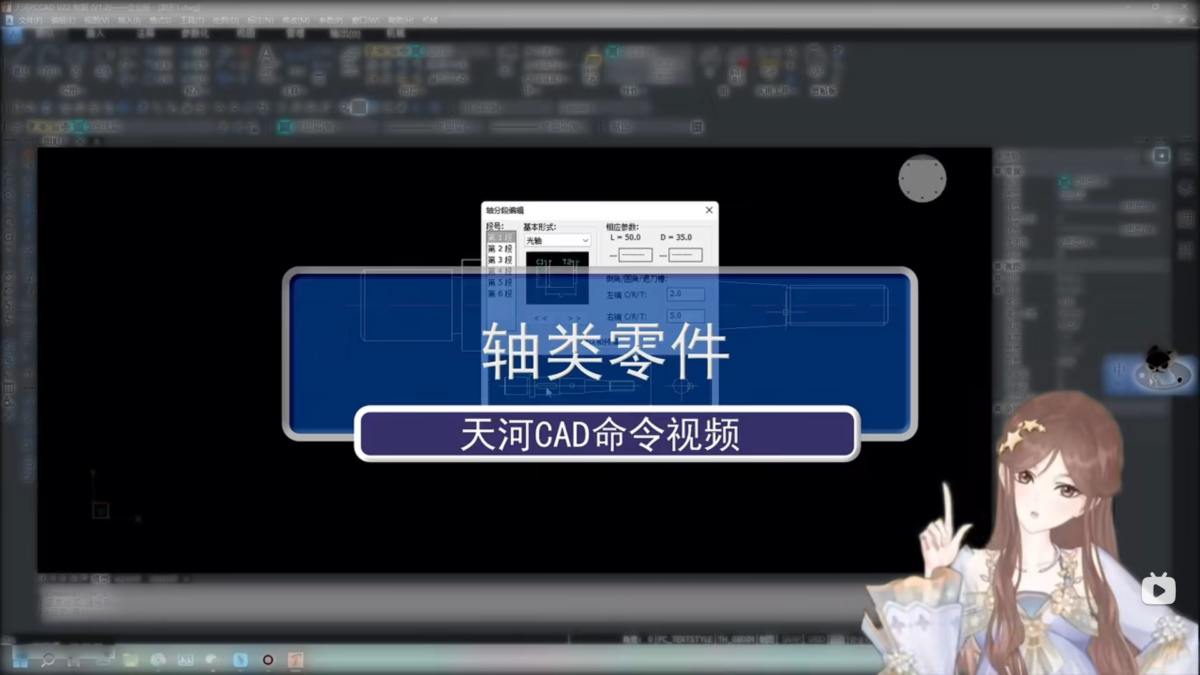Screen dimensions: 1200x675
Task: Select 第5段 in the segment list
Action: click(500, 283)
